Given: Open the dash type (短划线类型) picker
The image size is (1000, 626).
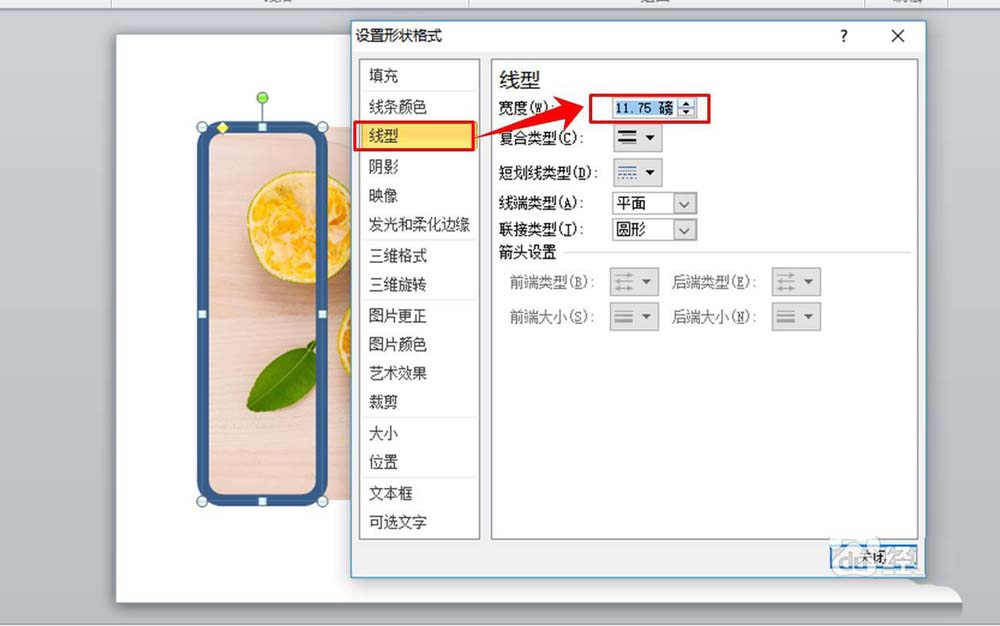Looking at the screenshot, I should click(x=637, y=172).
